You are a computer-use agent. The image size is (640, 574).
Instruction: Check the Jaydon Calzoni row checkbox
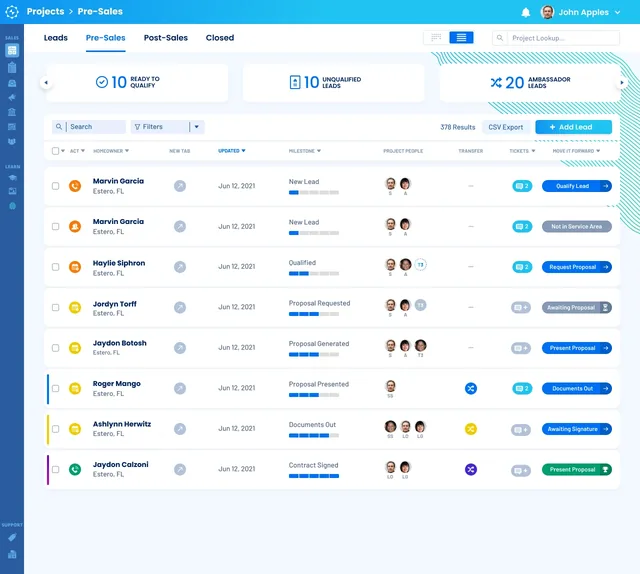(56, 469)
